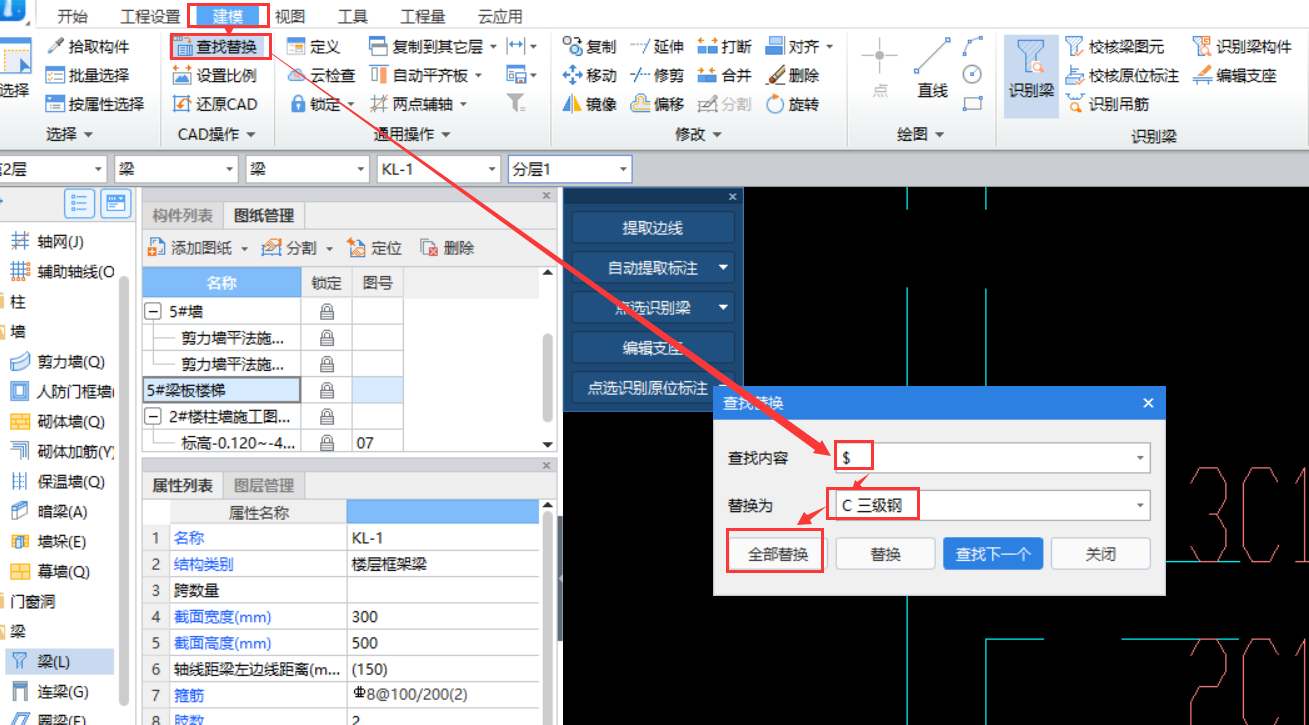Viewport: 1309px width, 725px height.
Task: Click the 替换 button in dialog
Action: (x=885, y=554)
